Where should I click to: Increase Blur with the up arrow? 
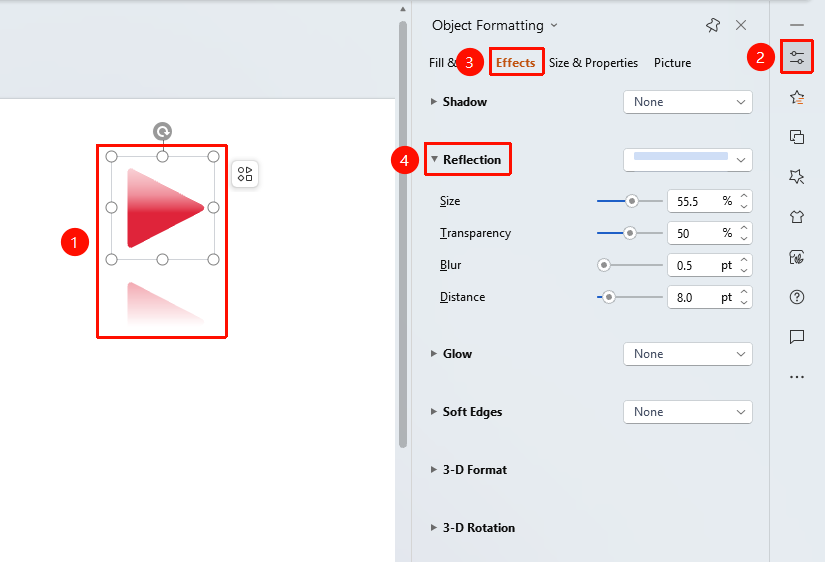tap(744, 260)
